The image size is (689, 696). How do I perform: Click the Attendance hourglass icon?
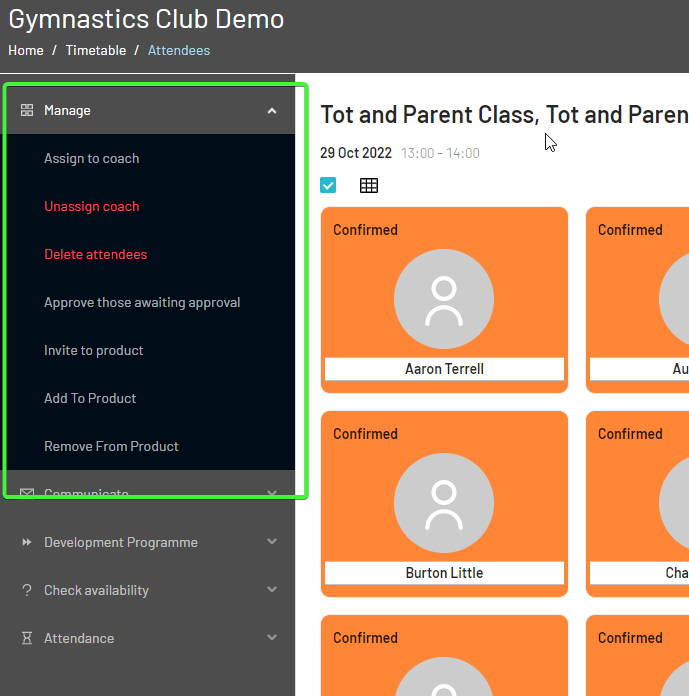click(x=27, y=638)
